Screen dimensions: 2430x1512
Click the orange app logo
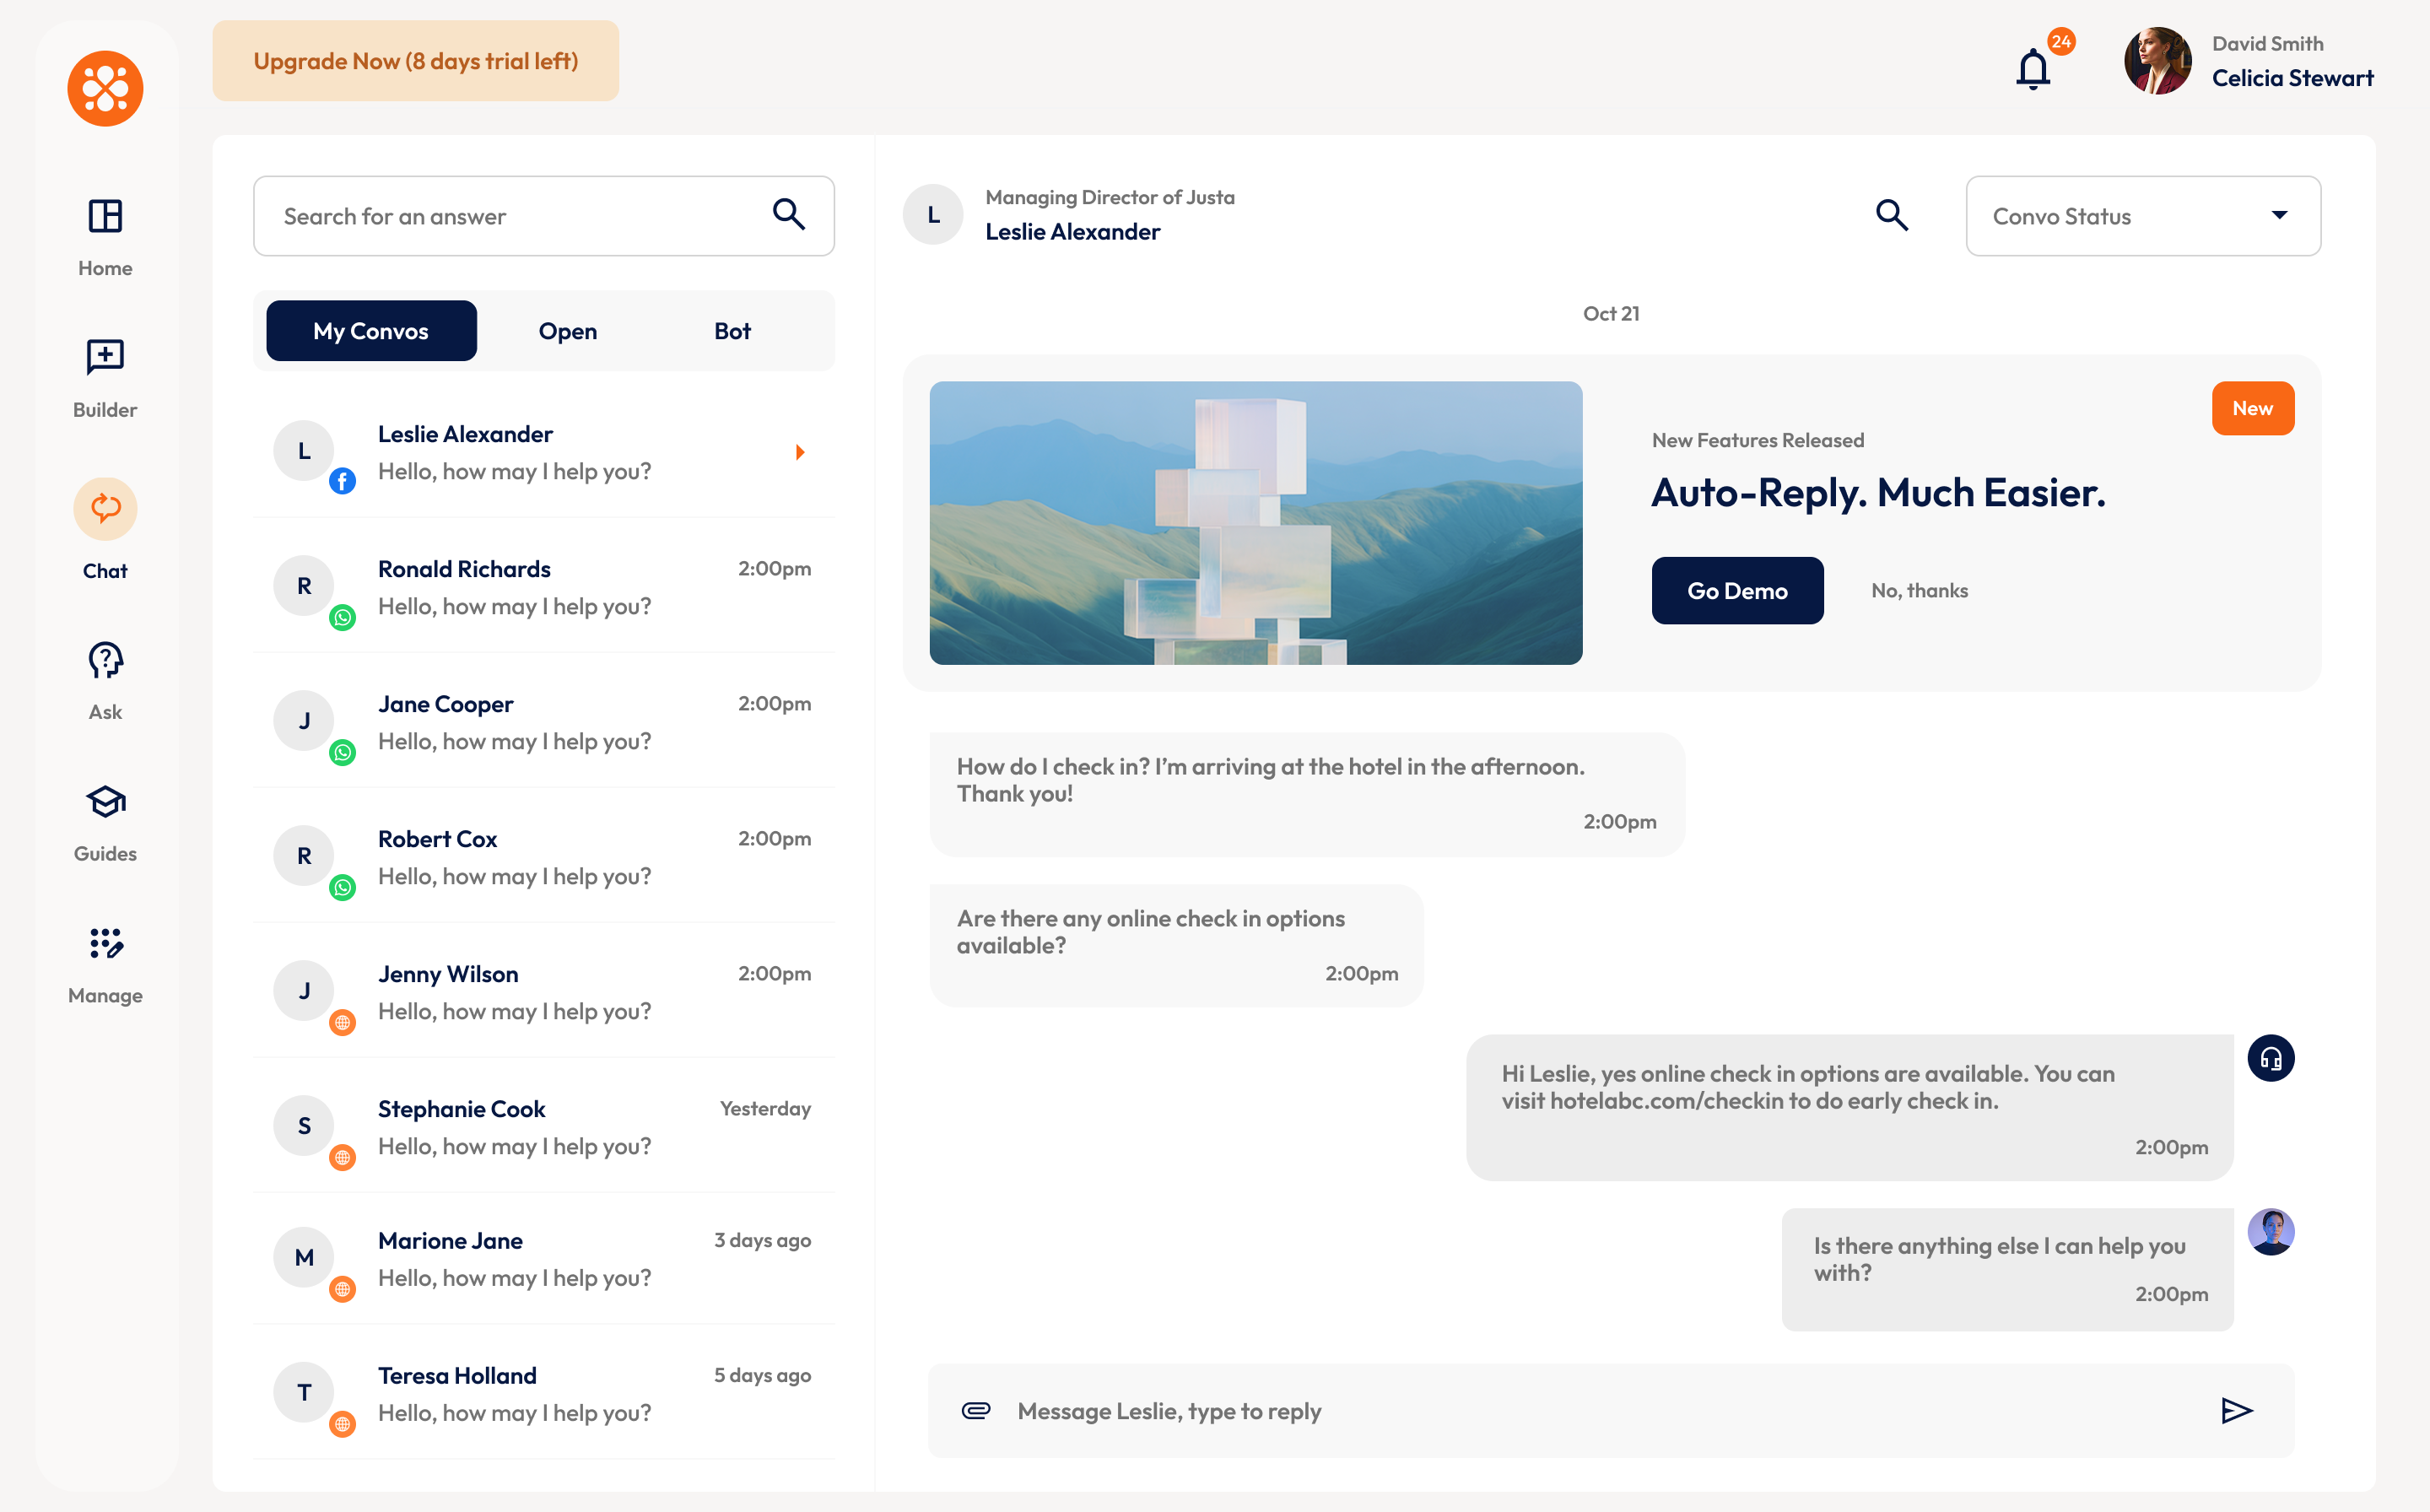[x=105, y=89]
